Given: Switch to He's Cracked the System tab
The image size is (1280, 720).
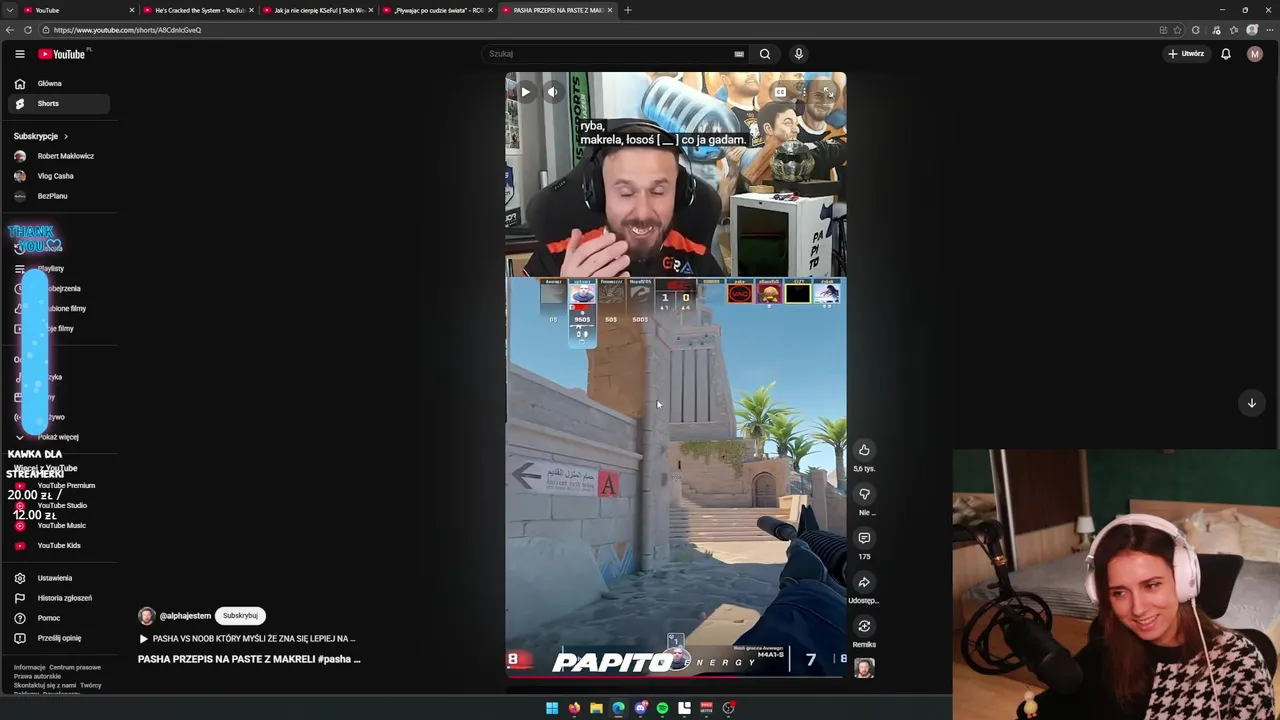Looking at the screenshot, I should (x=198, y=10).
